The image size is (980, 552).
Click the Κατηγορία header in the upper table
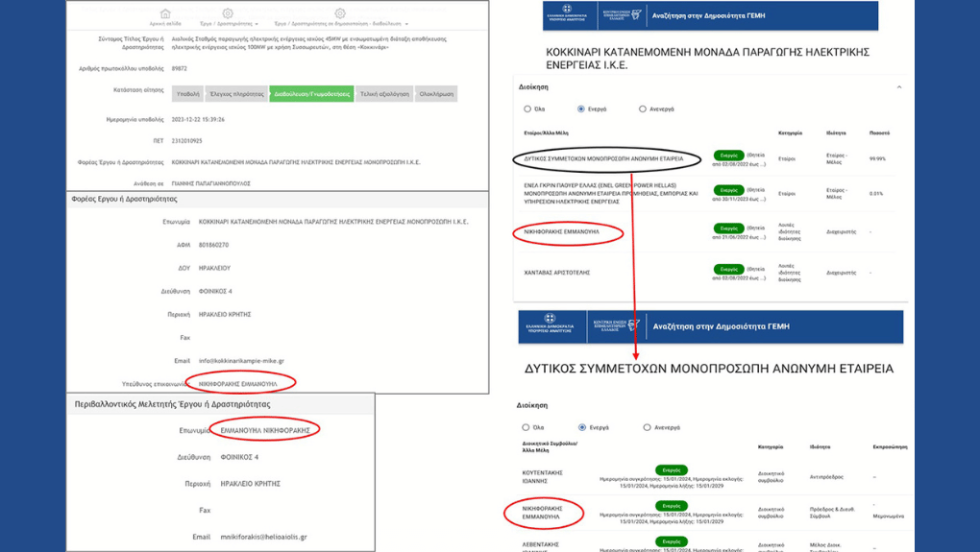[x=790, y=133]
